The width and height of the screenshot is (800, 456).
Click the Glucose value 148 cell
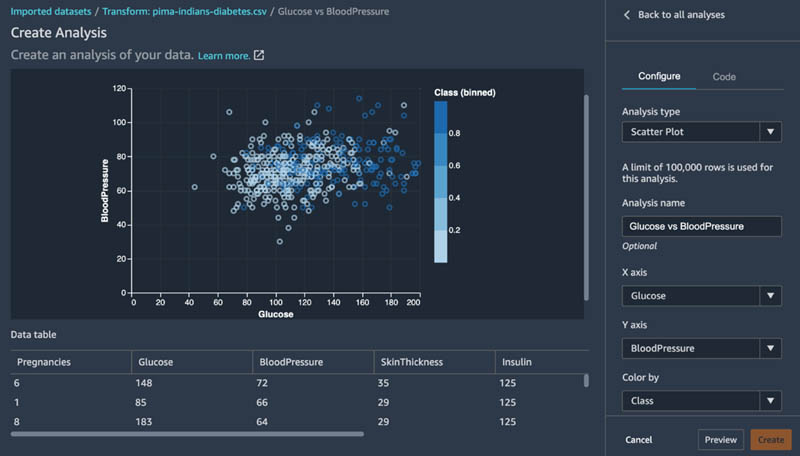[x=144, y=383]
